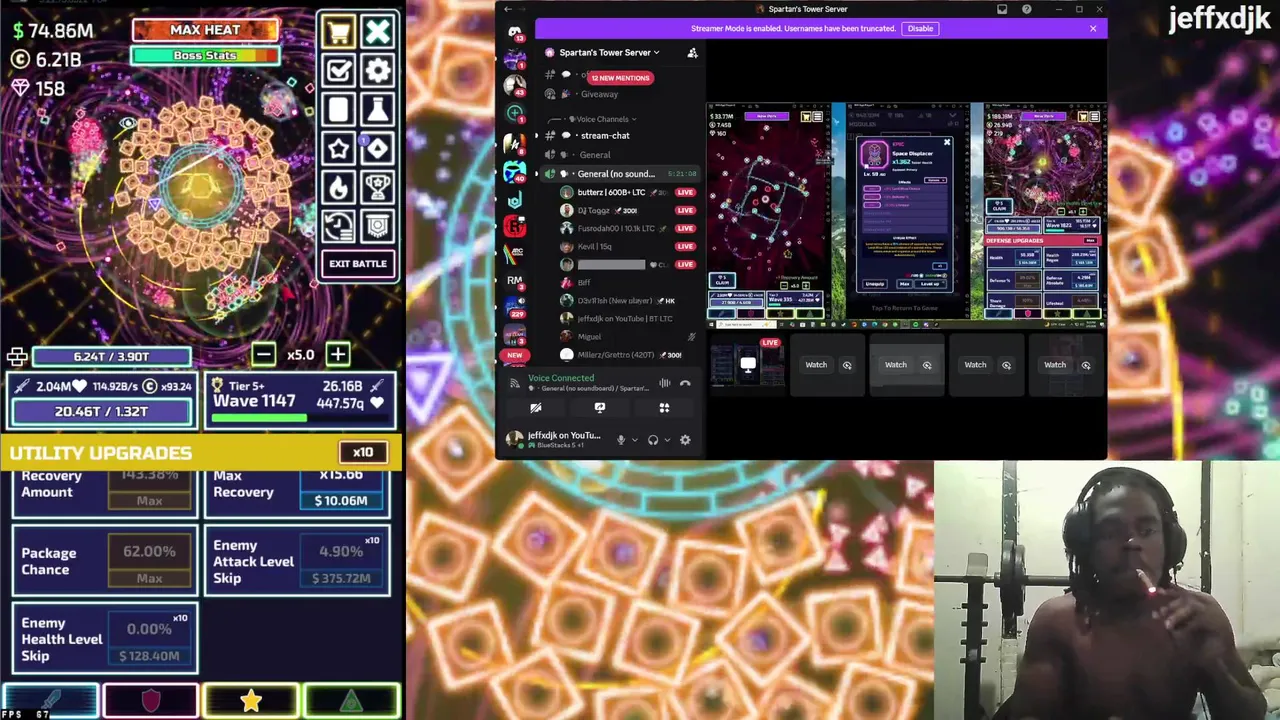Dismiss the Streamer Mode banner X
1280x720 pixels.
tap(1093, 28)
